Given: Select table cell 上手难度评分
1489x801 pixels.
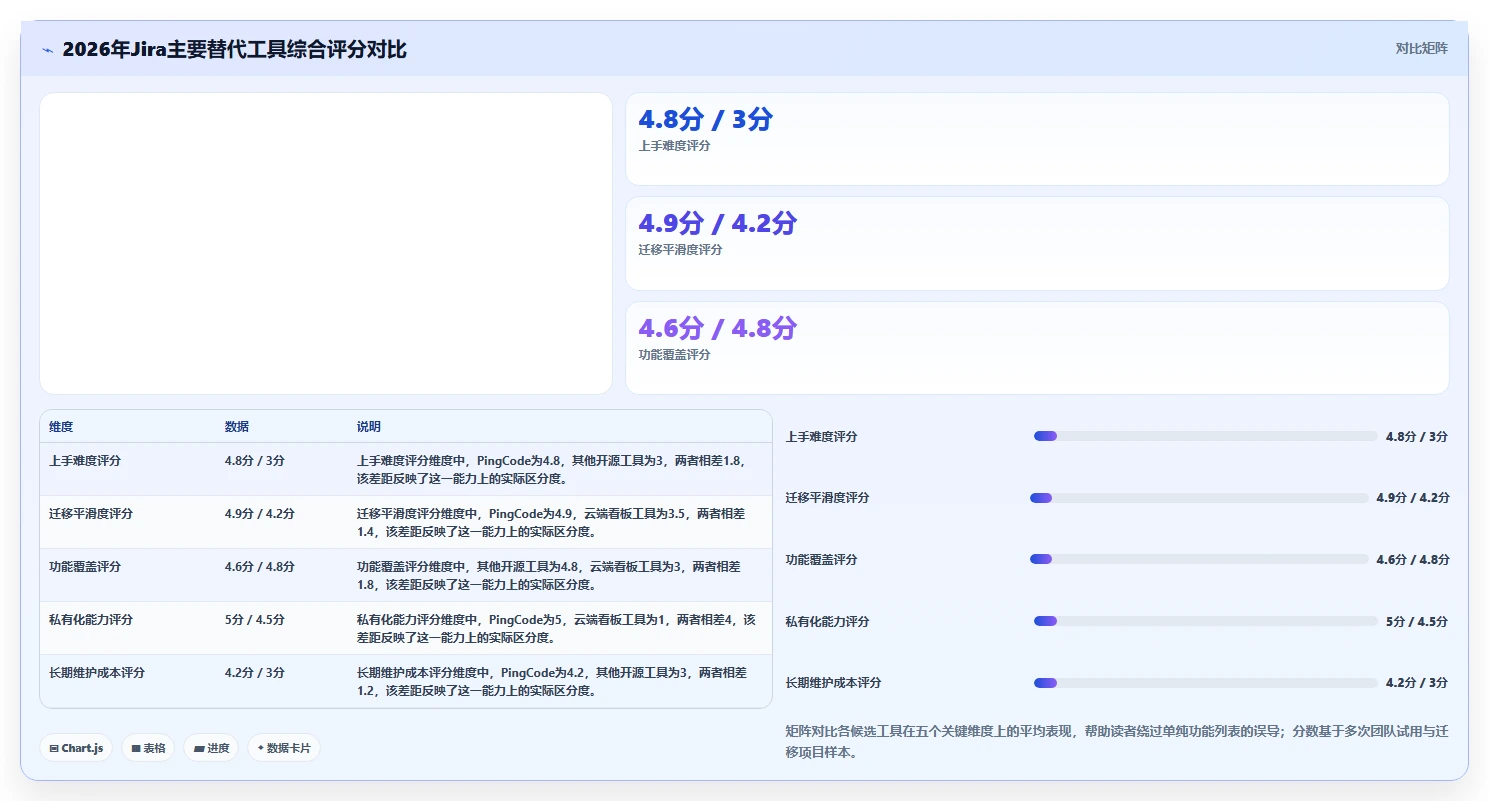Looking at the screenshot, I should pyautogui.click(x=85, y=461).
